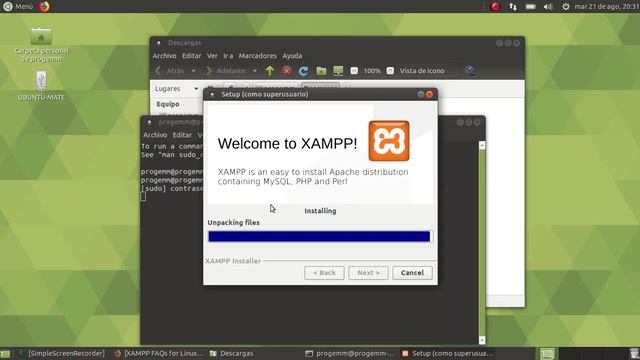The height and width of the screenshot is (360, 640).
Task: Click the Welcome to XAMPP! heading
Action: [x=287, y=144]
